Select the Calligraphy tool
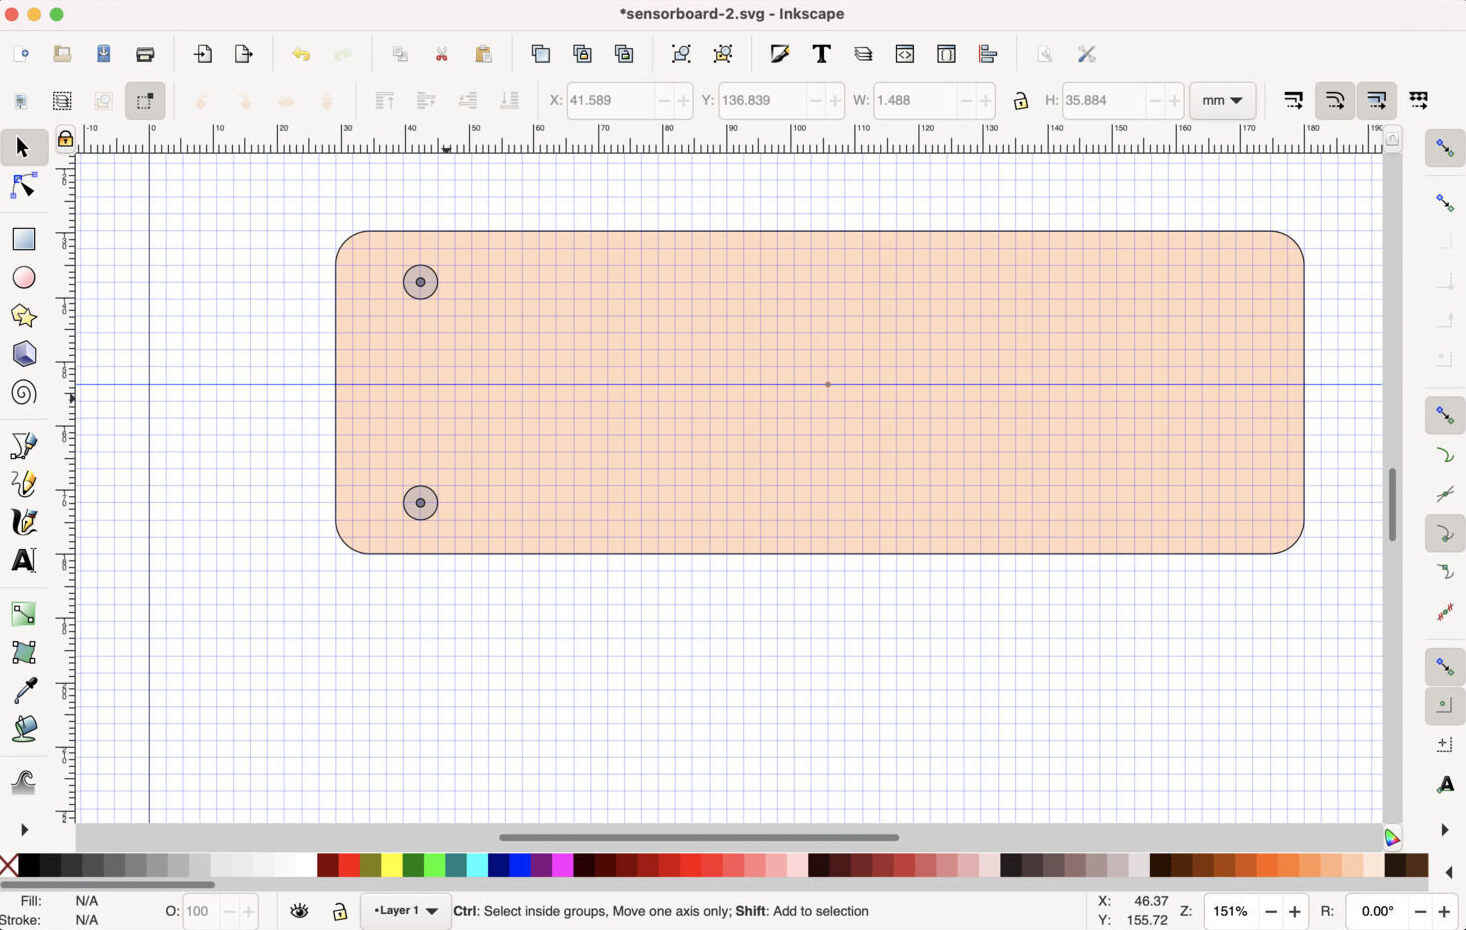 tap(23, 522)
